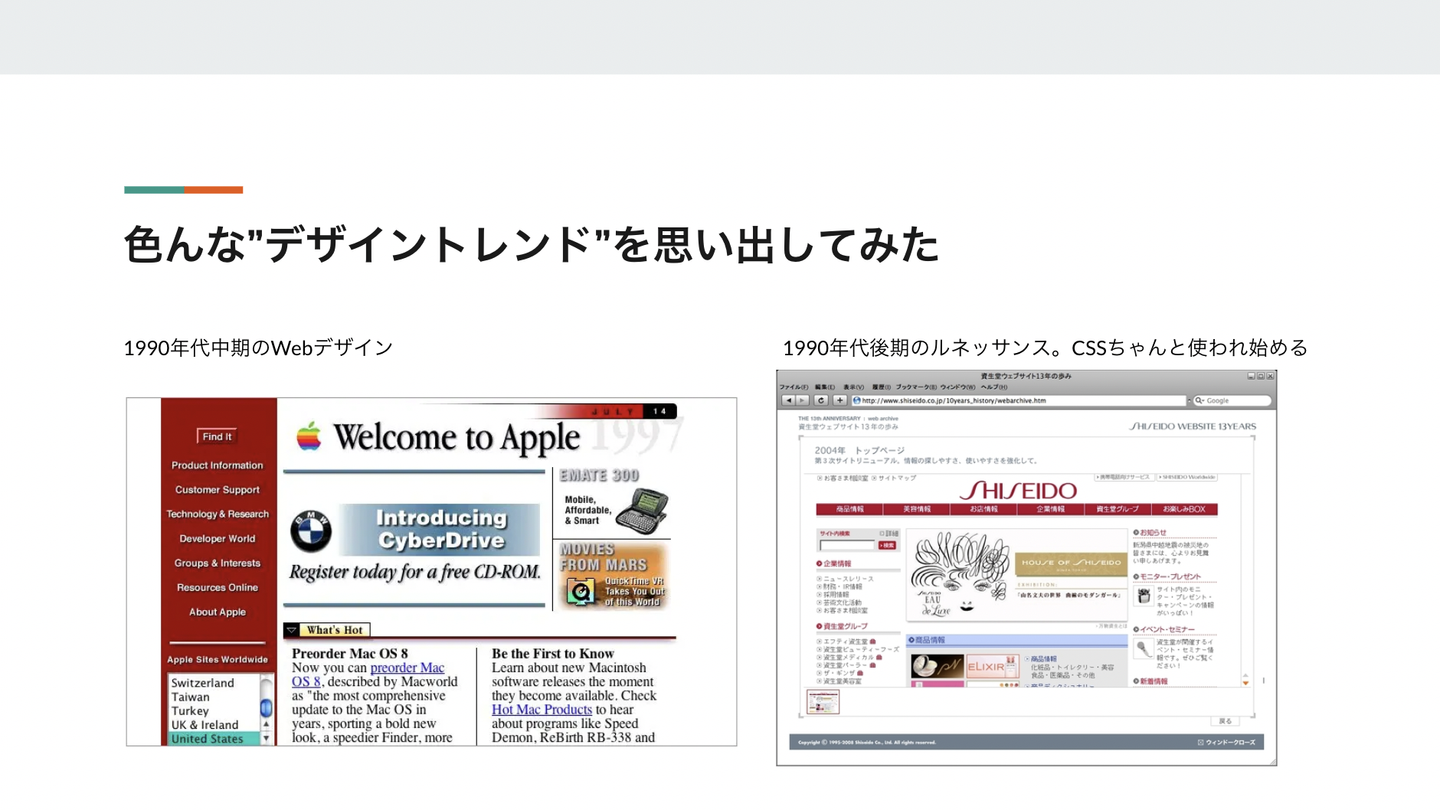Click the Find It button
Viewport: 1440px width, 810px height.
(x=217, y=436)
